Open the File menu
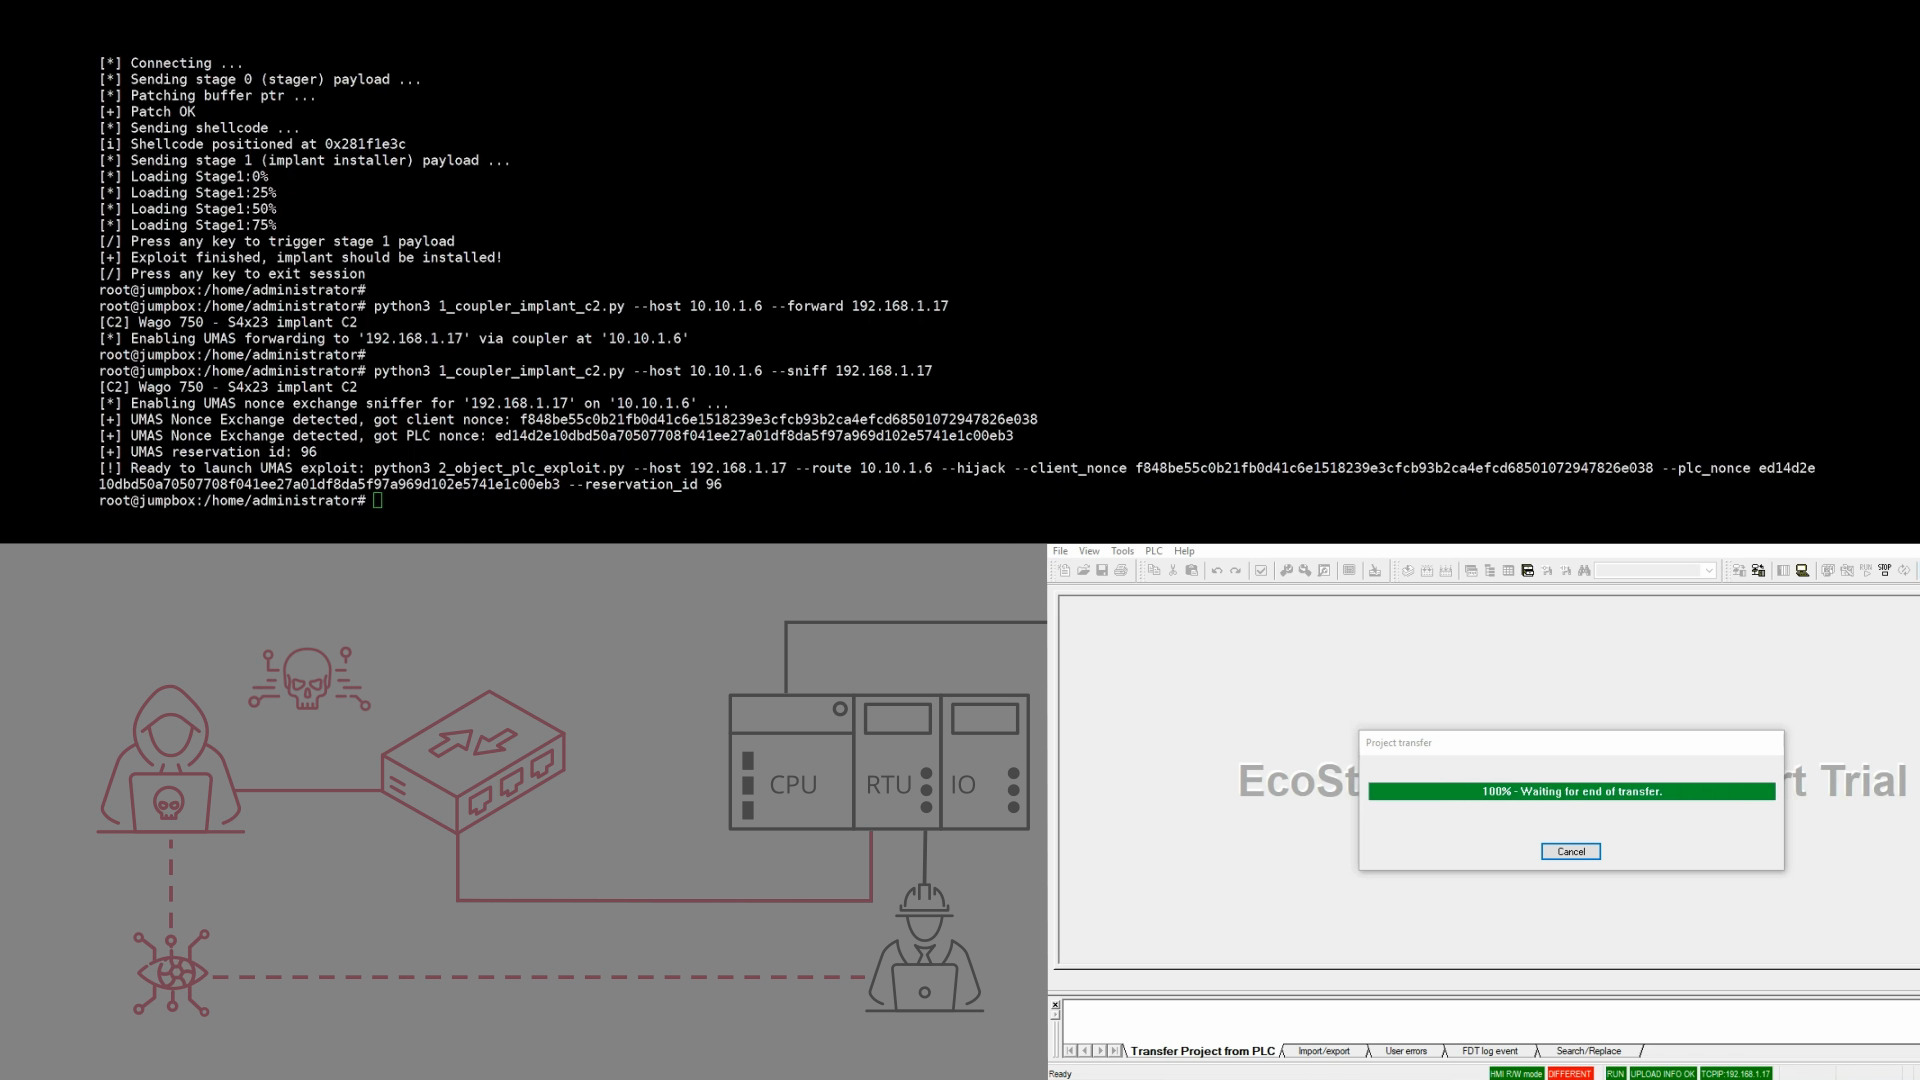 point(1060,551)
